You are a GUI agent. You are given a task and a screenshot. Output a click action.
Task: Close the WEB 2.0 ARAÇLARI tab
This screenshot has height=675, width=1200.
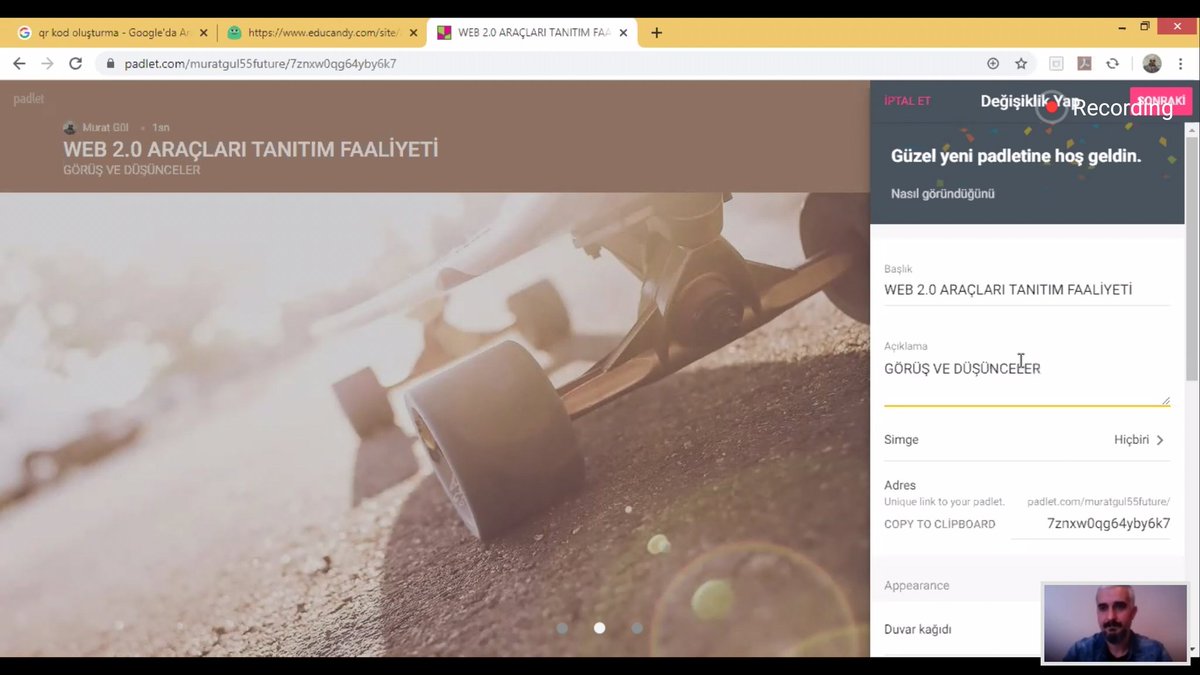(x=624, y=32)
